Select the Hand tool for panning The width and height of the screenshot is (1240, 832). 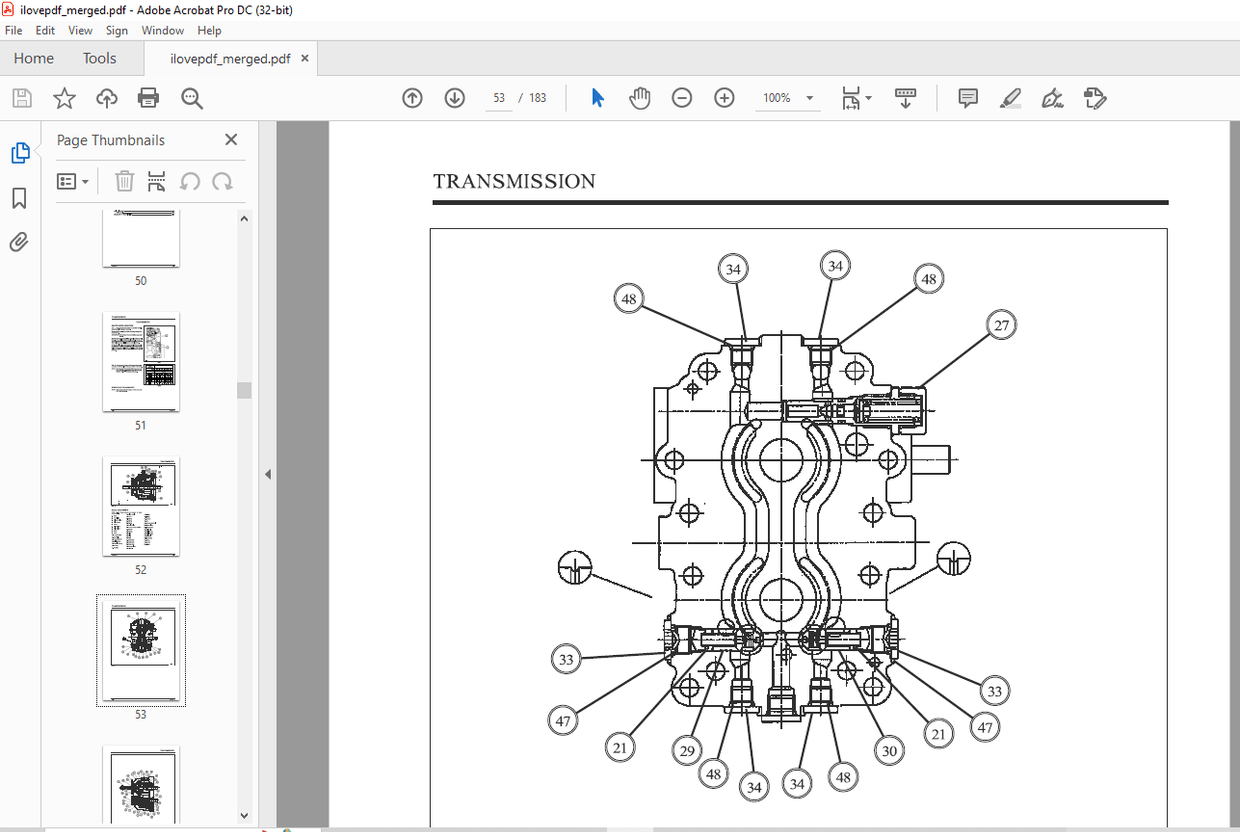coord(639,98)
